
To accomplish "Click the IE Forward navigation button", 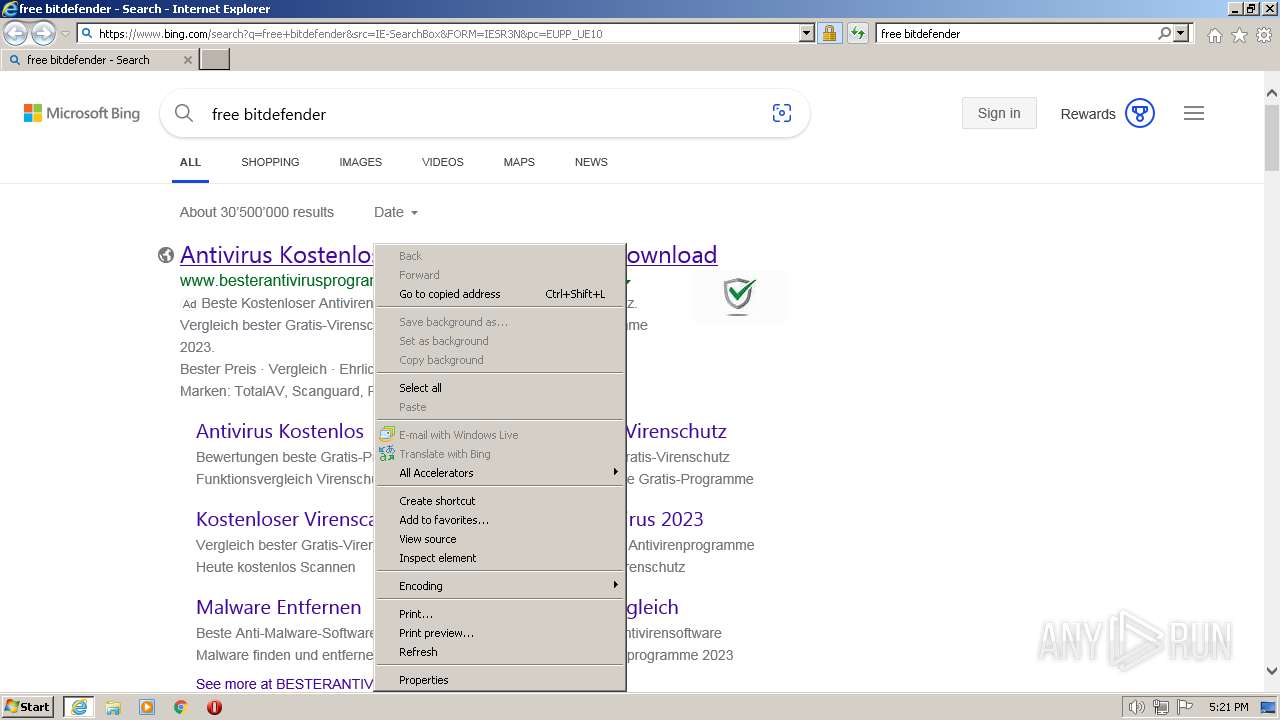I will [x=43, y=34].
